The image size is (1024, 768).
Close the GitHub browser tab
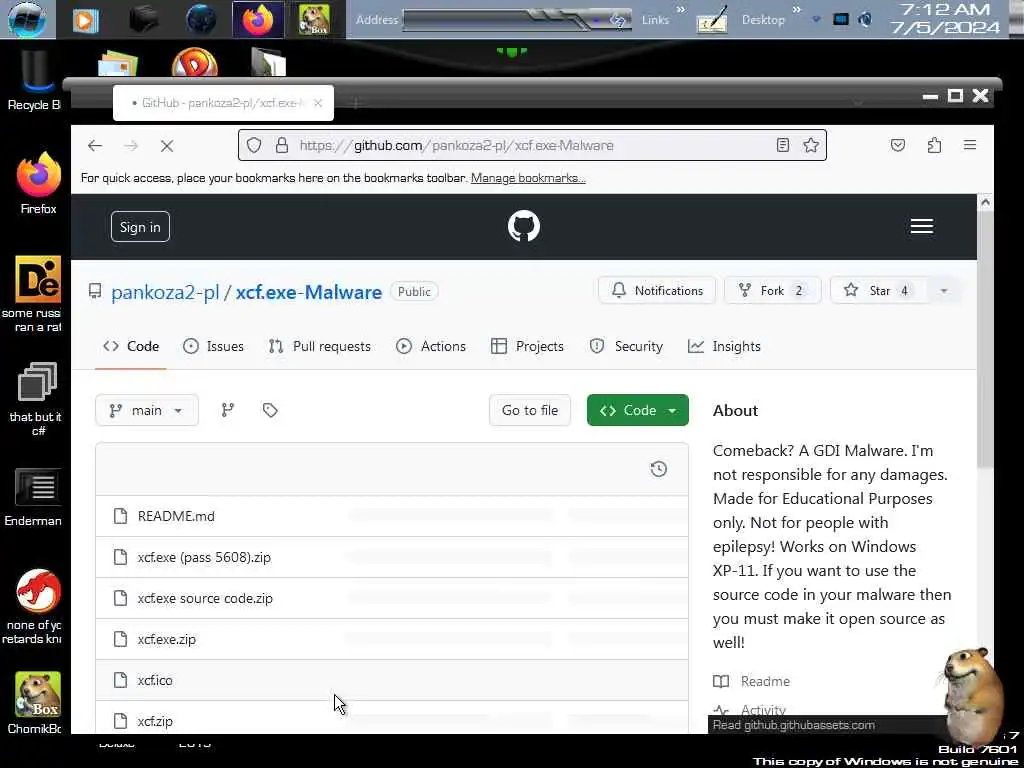tap(317, 103)
